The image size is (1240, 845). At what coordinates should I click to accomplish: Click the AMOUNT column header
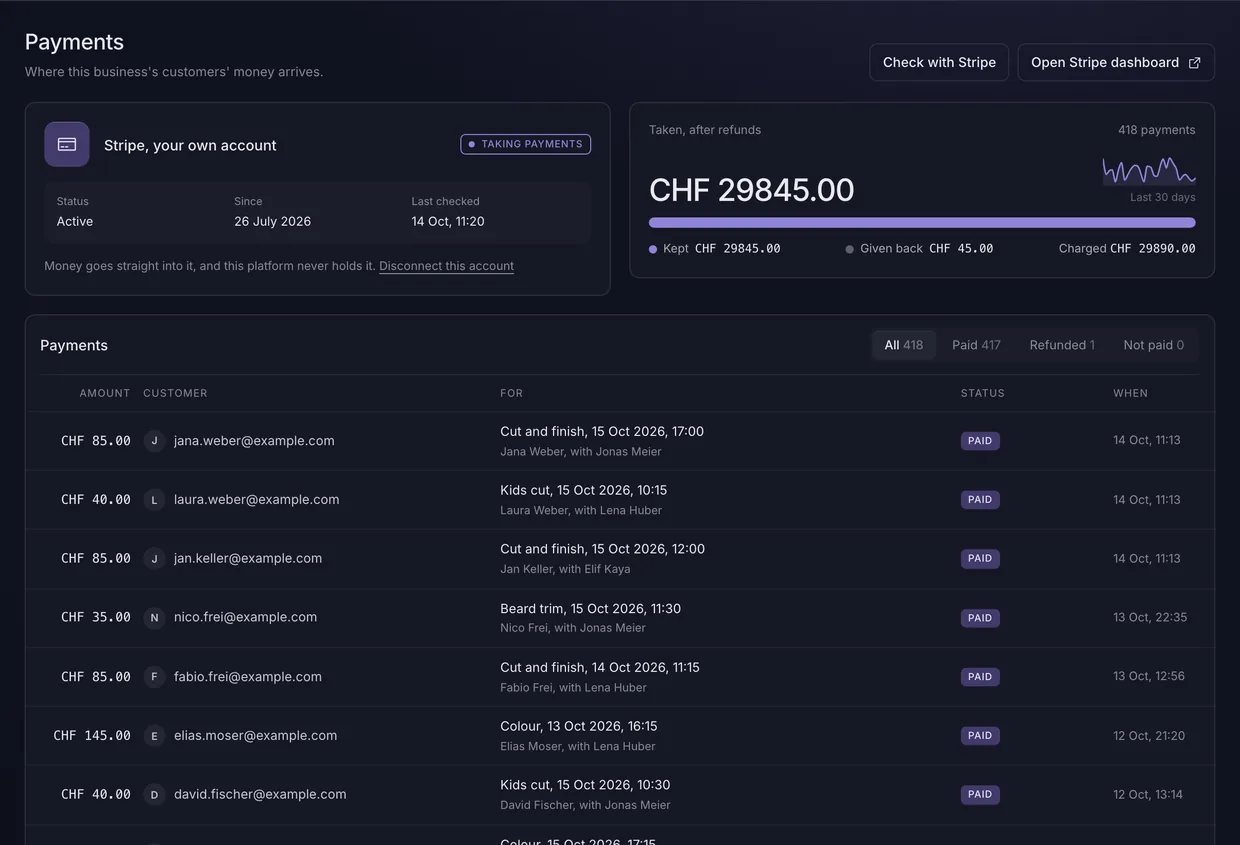tap(105, 393)
